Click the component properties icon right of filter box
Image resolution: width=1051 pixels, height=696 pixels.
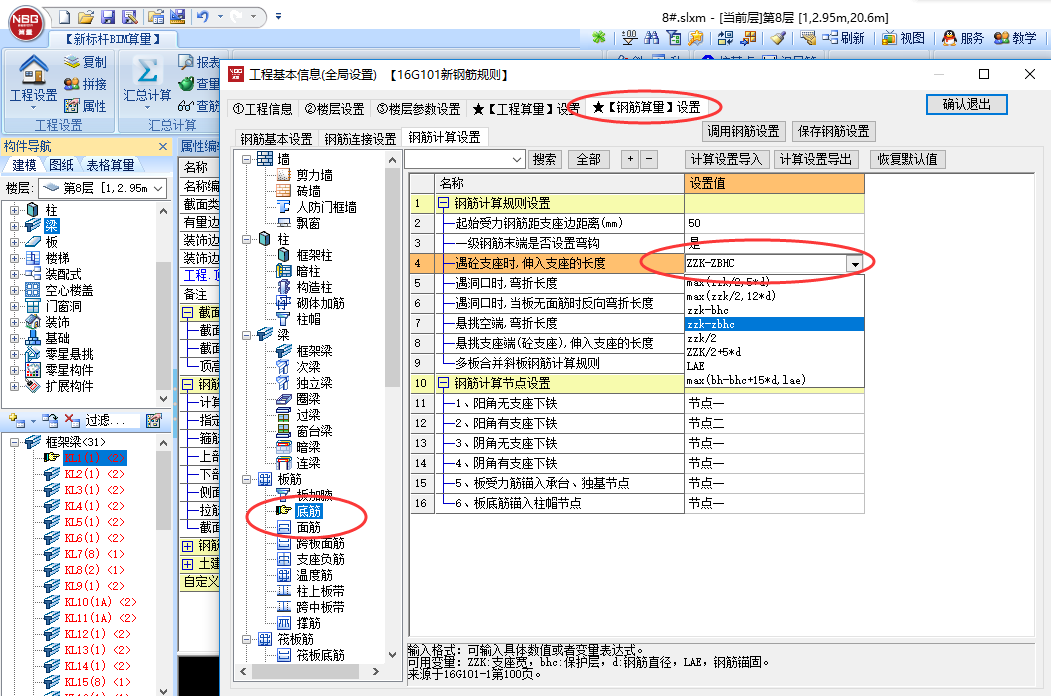(x=154, y=420)
